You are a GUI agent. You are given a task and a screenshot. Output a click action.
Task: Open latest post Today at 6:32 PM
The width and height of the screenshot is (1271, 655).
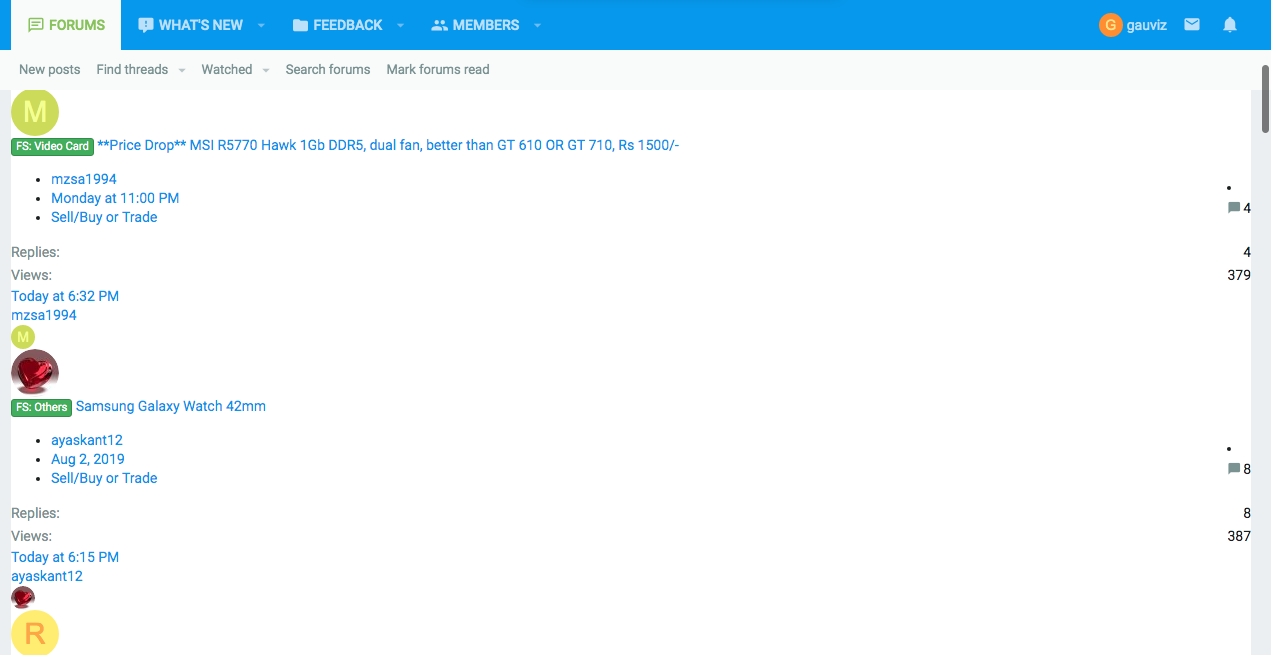pos(65,296)
